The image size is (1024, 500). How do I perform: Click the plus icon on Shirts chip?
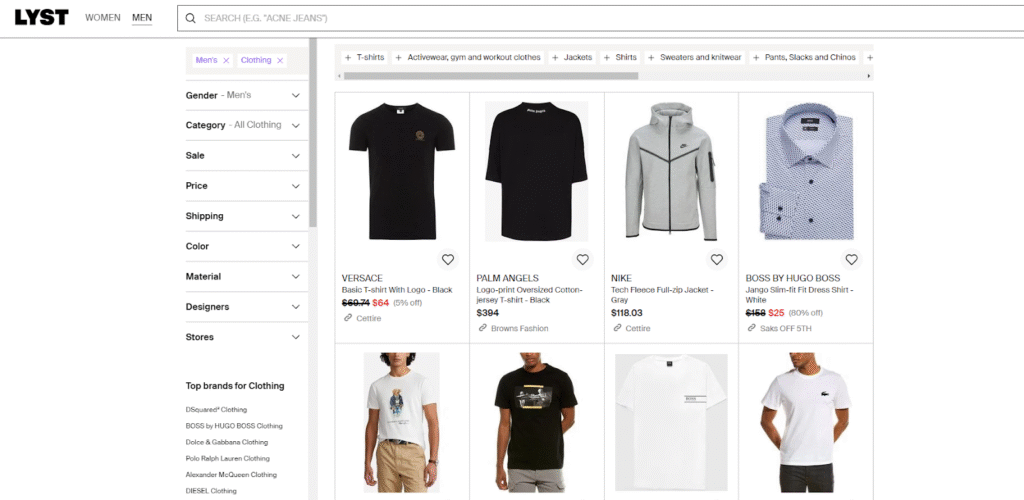tap(607, 57)
